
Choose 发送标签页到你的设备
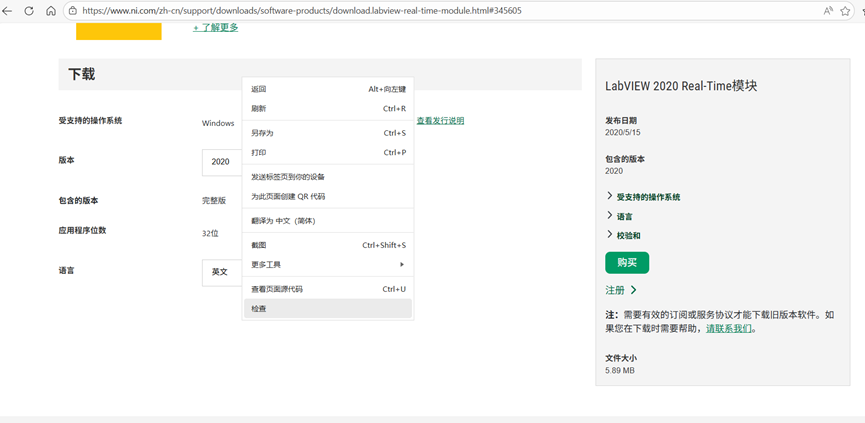click(328, 177)
